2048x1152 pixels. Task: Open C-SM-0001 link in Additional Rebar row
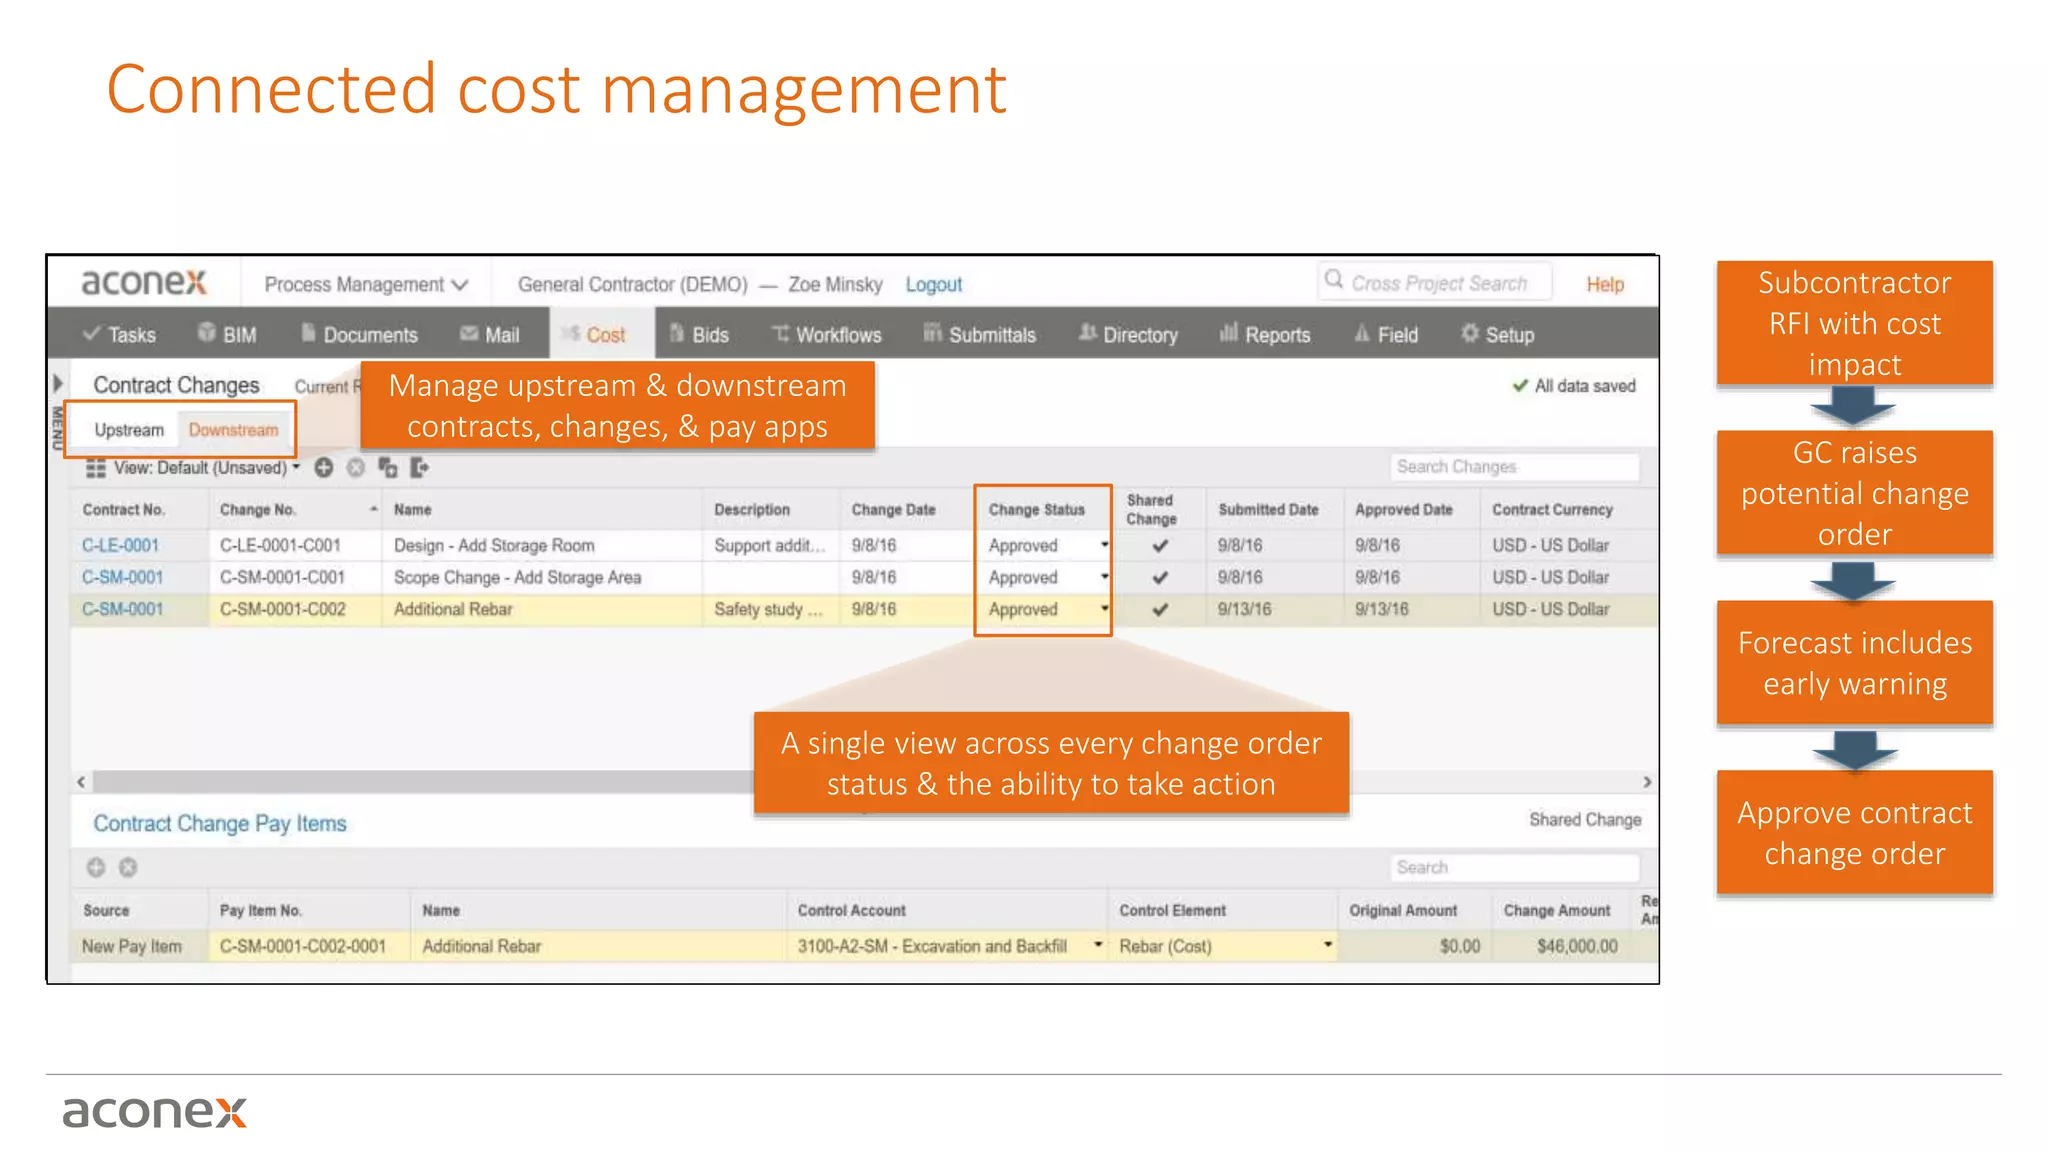pos(122,609)
